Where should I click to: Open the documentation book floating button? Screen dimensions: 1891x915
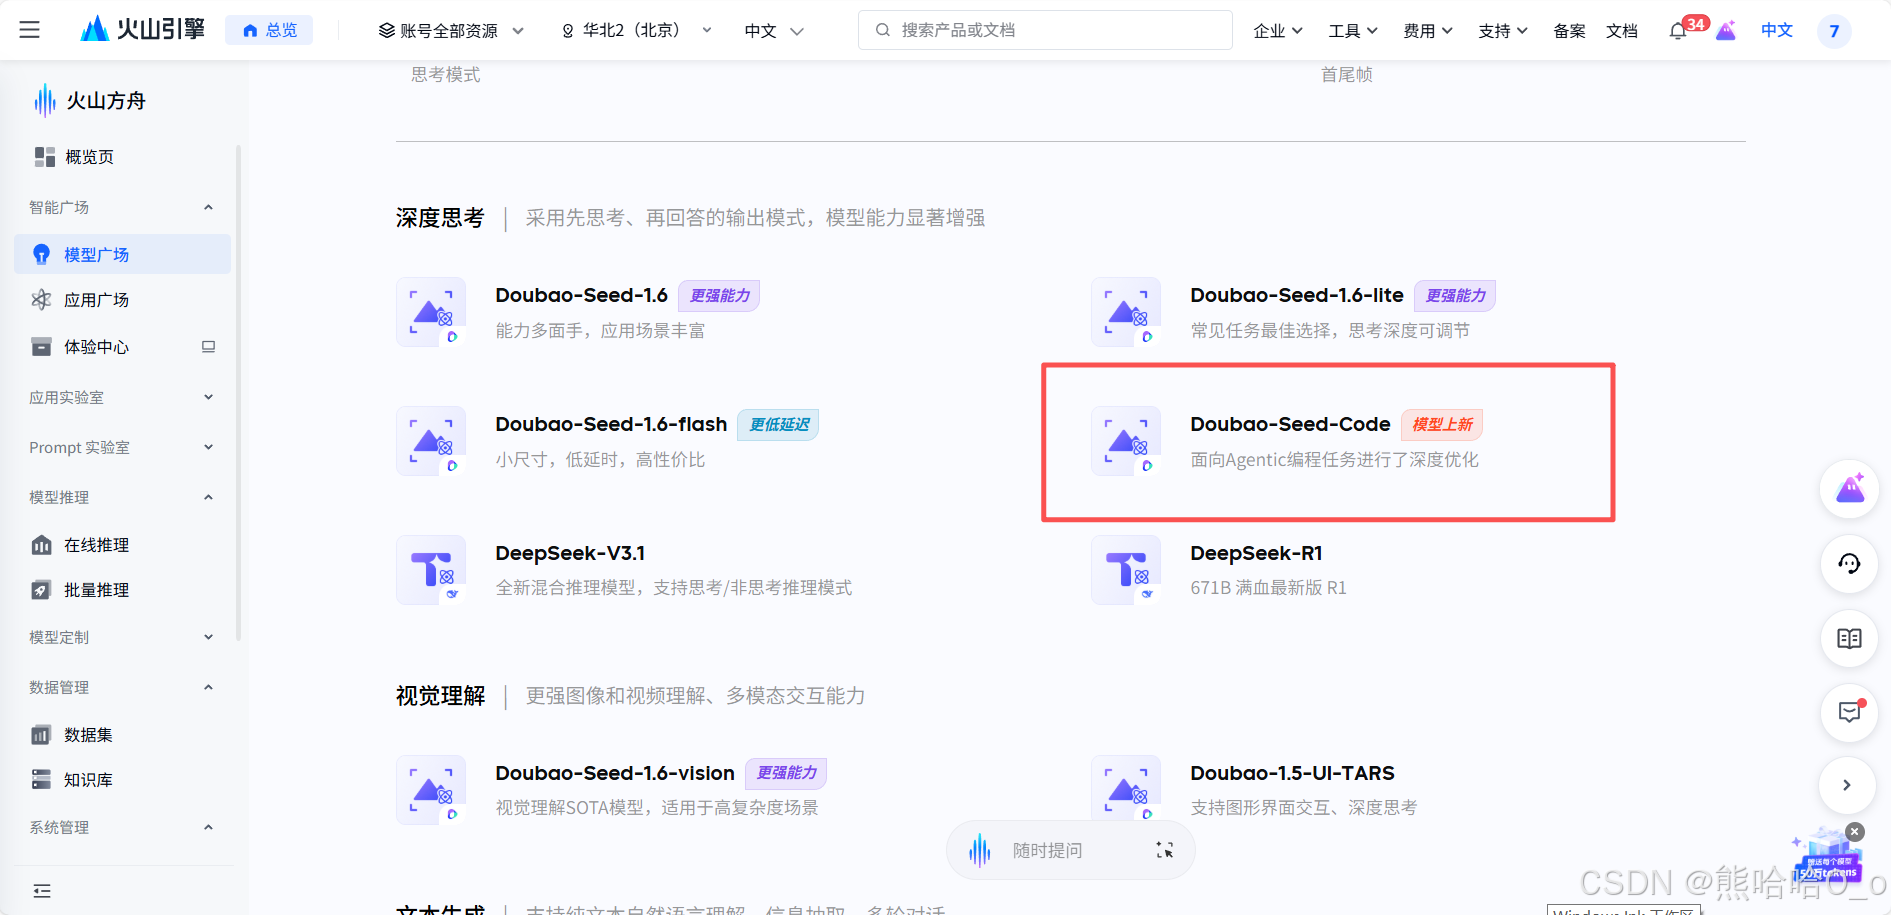click(x=1850, y=638)
